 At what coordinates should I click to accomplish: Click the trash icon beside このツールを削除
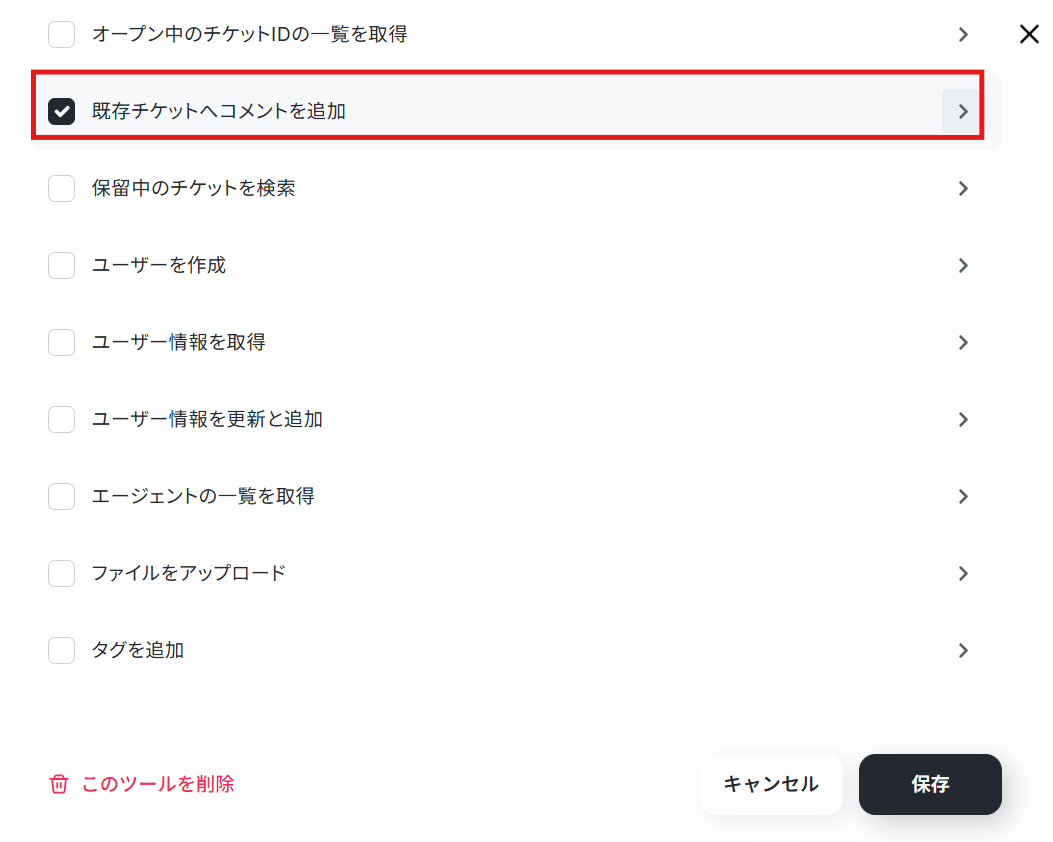click(x=58, y=784)
